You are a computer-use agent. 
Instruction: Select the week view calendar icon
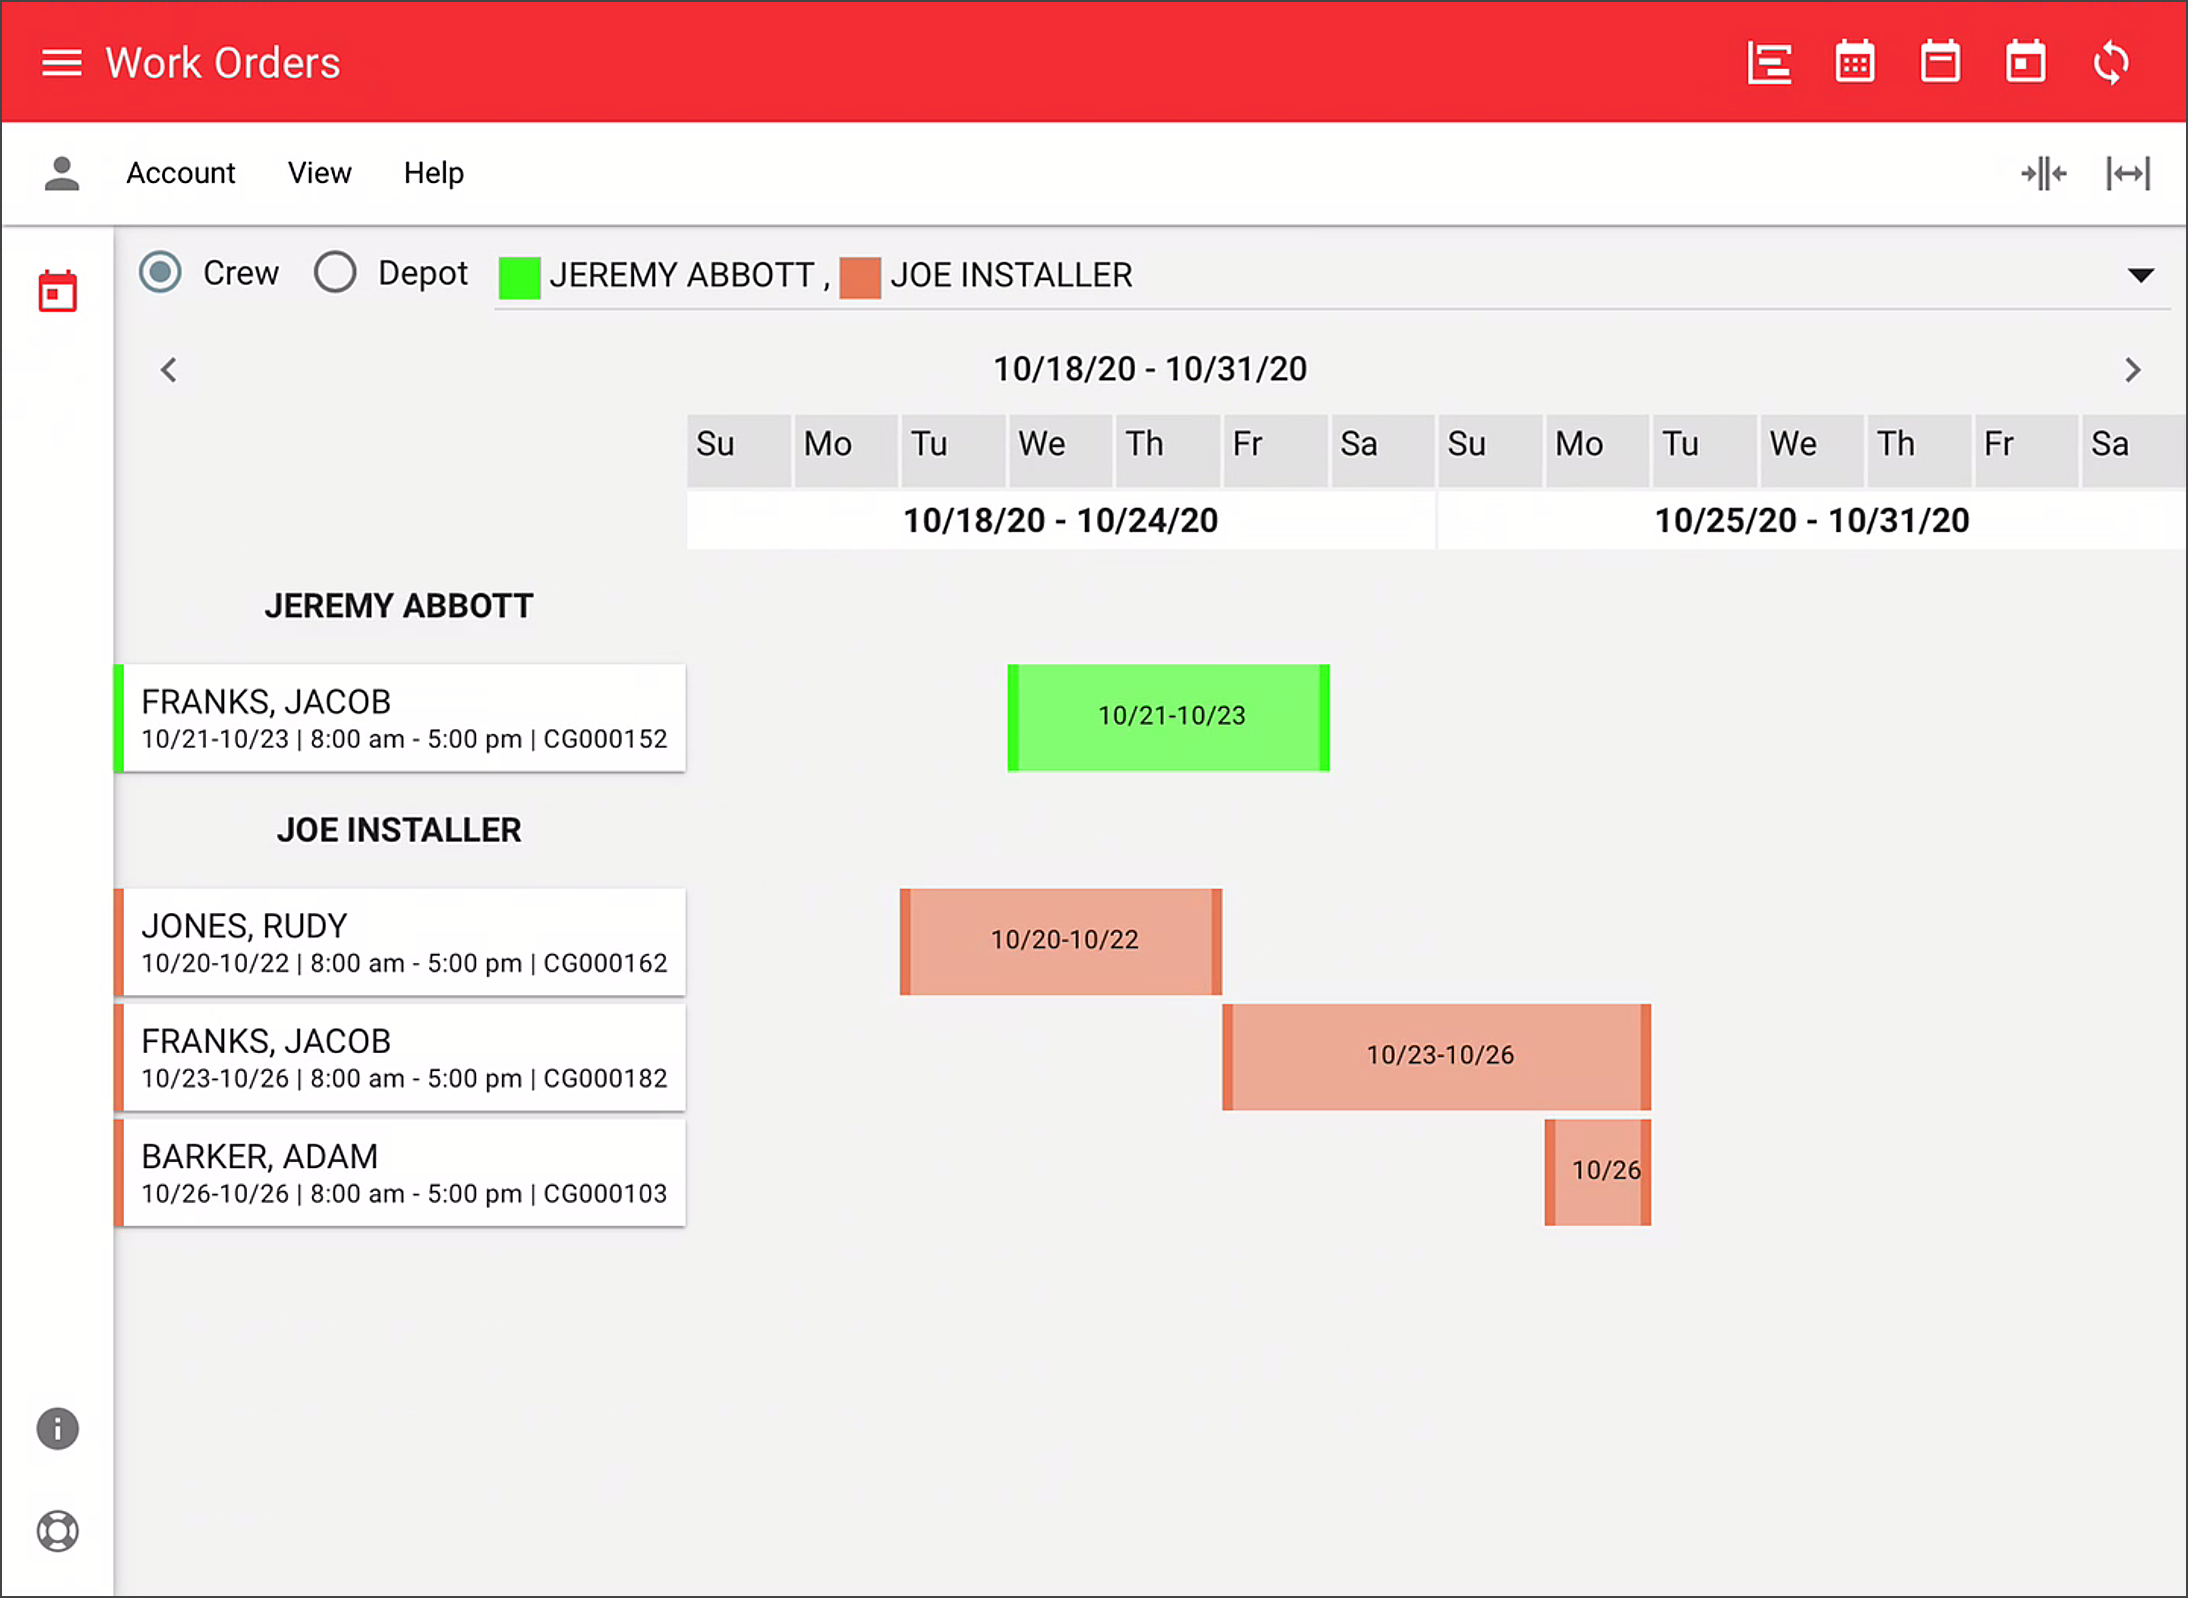[x=1940, y=61]
